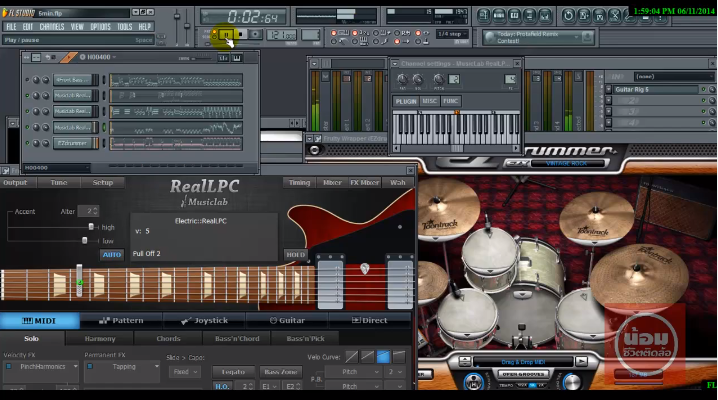Open the news panel dropdown arrow
The height and width of the screenshot is (400, 718).
point(577,37)
